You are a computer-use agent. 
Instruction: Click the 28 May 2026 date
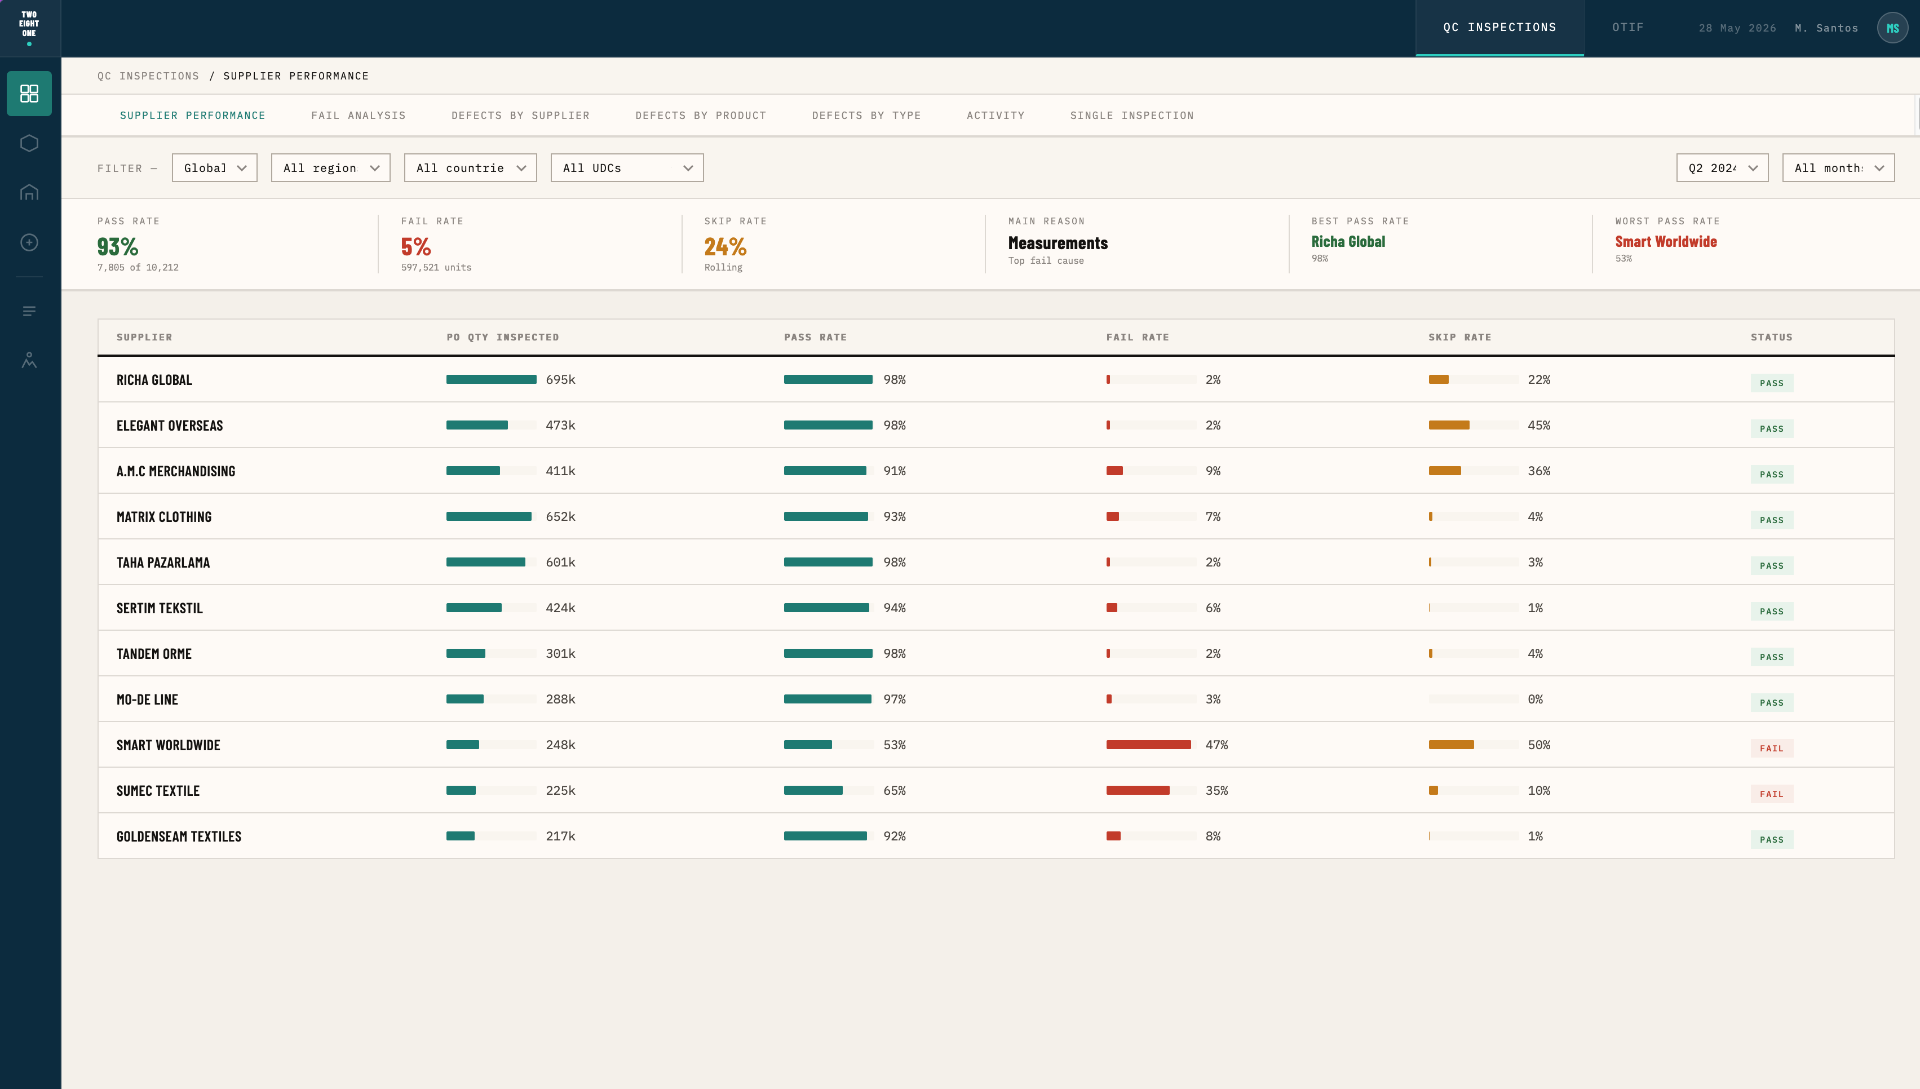[x=1737, y=28]
